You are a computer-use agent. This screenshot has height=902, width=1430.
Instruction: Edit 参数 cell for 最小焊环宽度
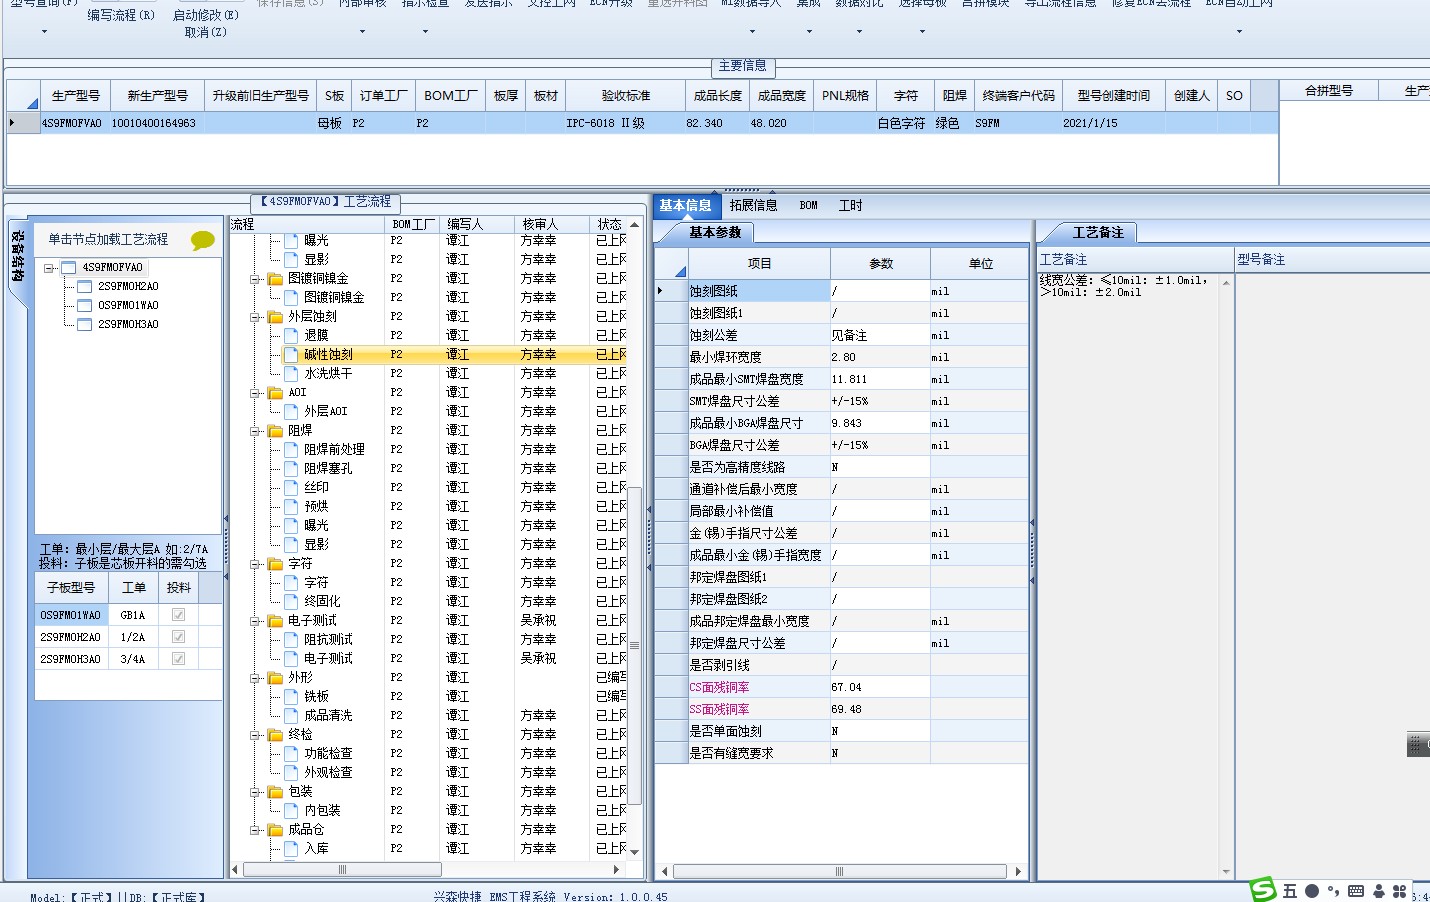coord(880,357)
